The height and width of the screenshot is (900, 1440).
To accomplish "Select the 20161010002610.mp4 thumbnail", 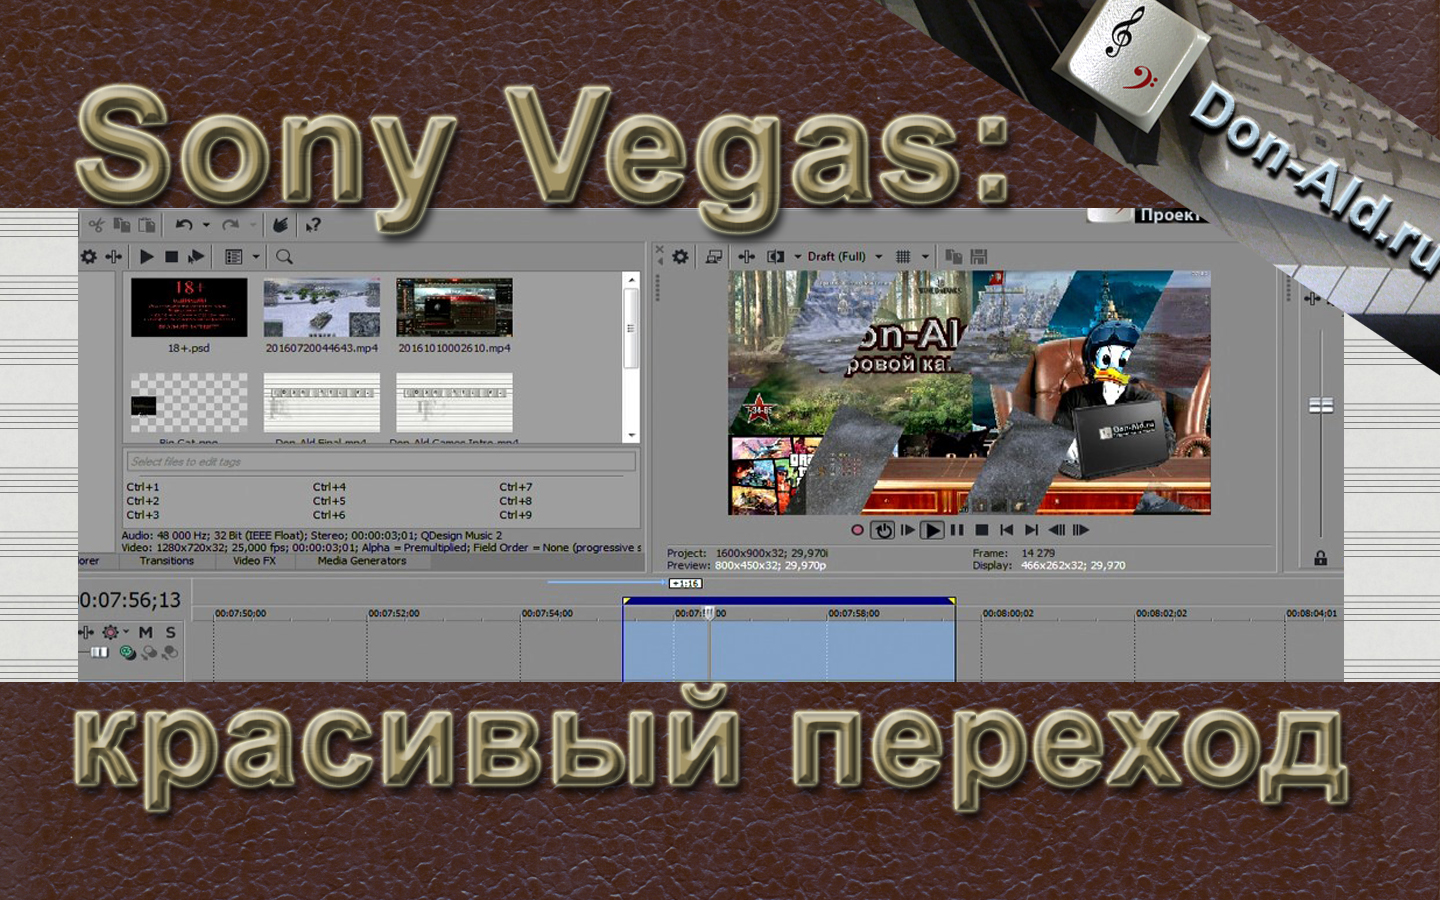I will (x=454, y=307).
